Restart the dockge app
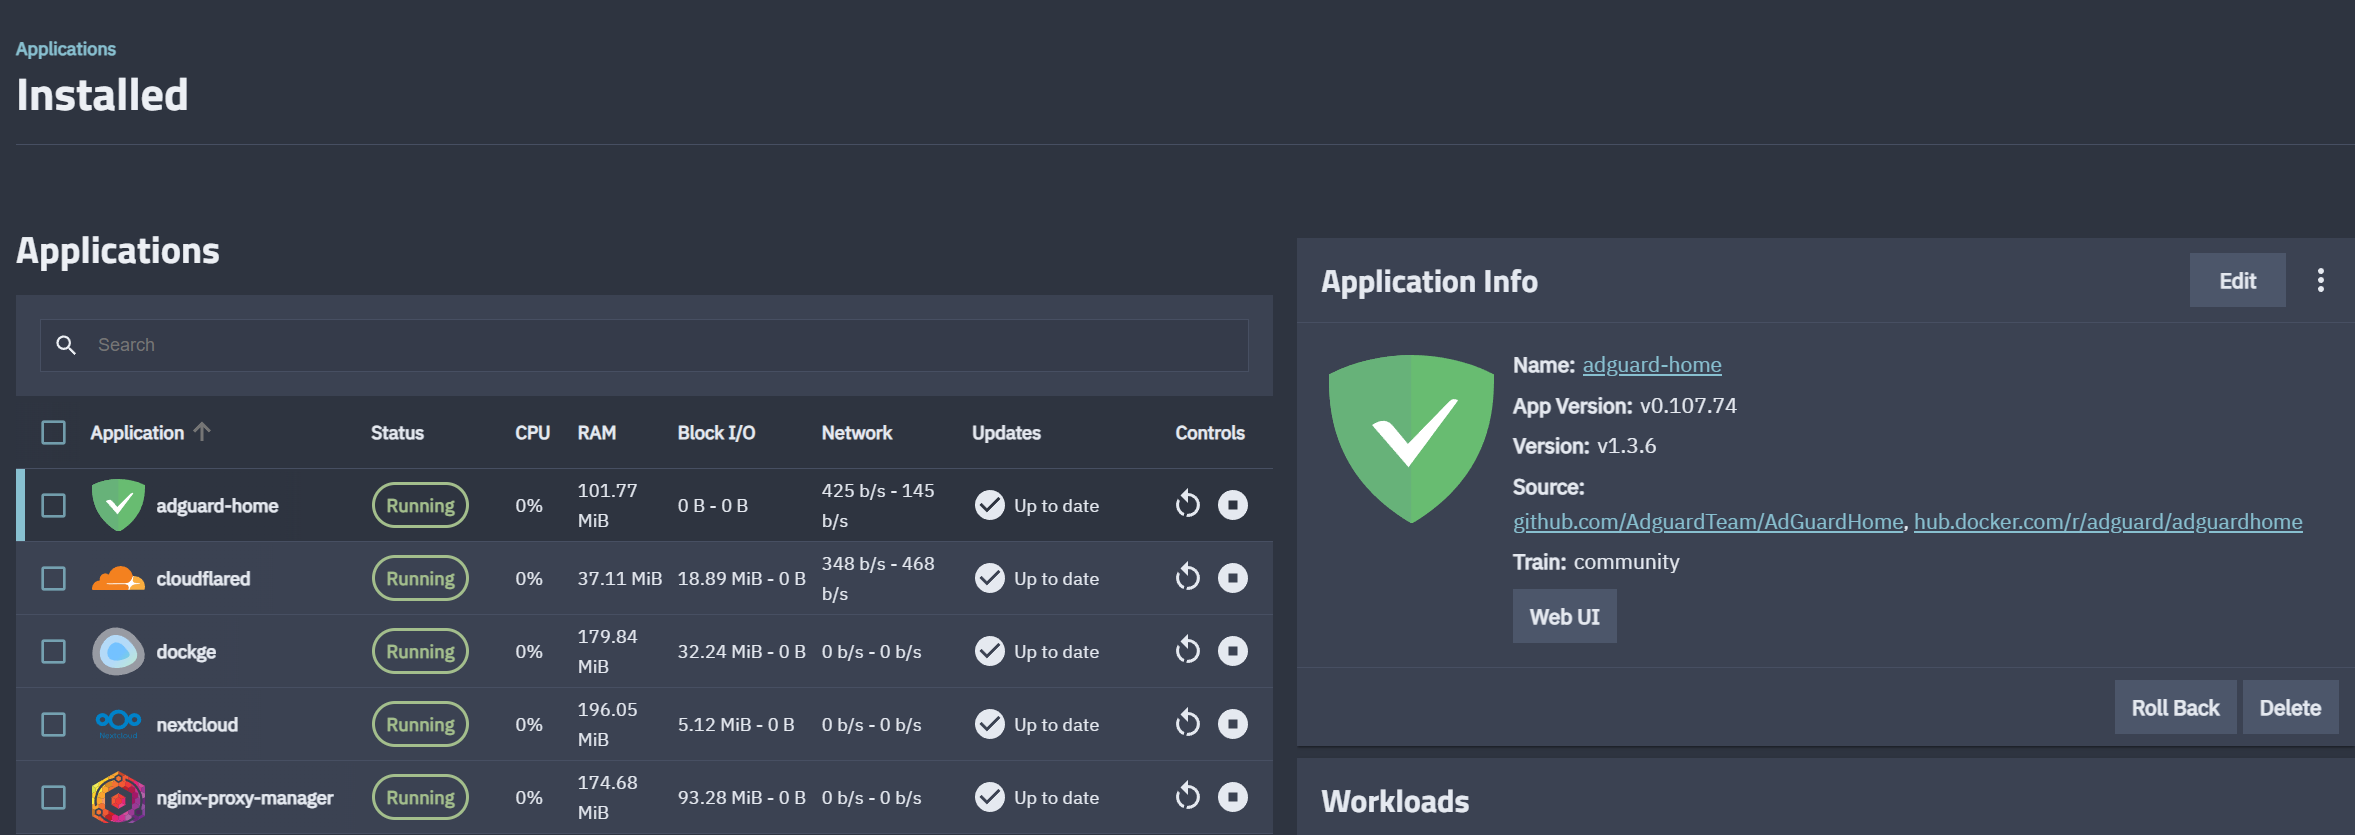 [1187, 650]
